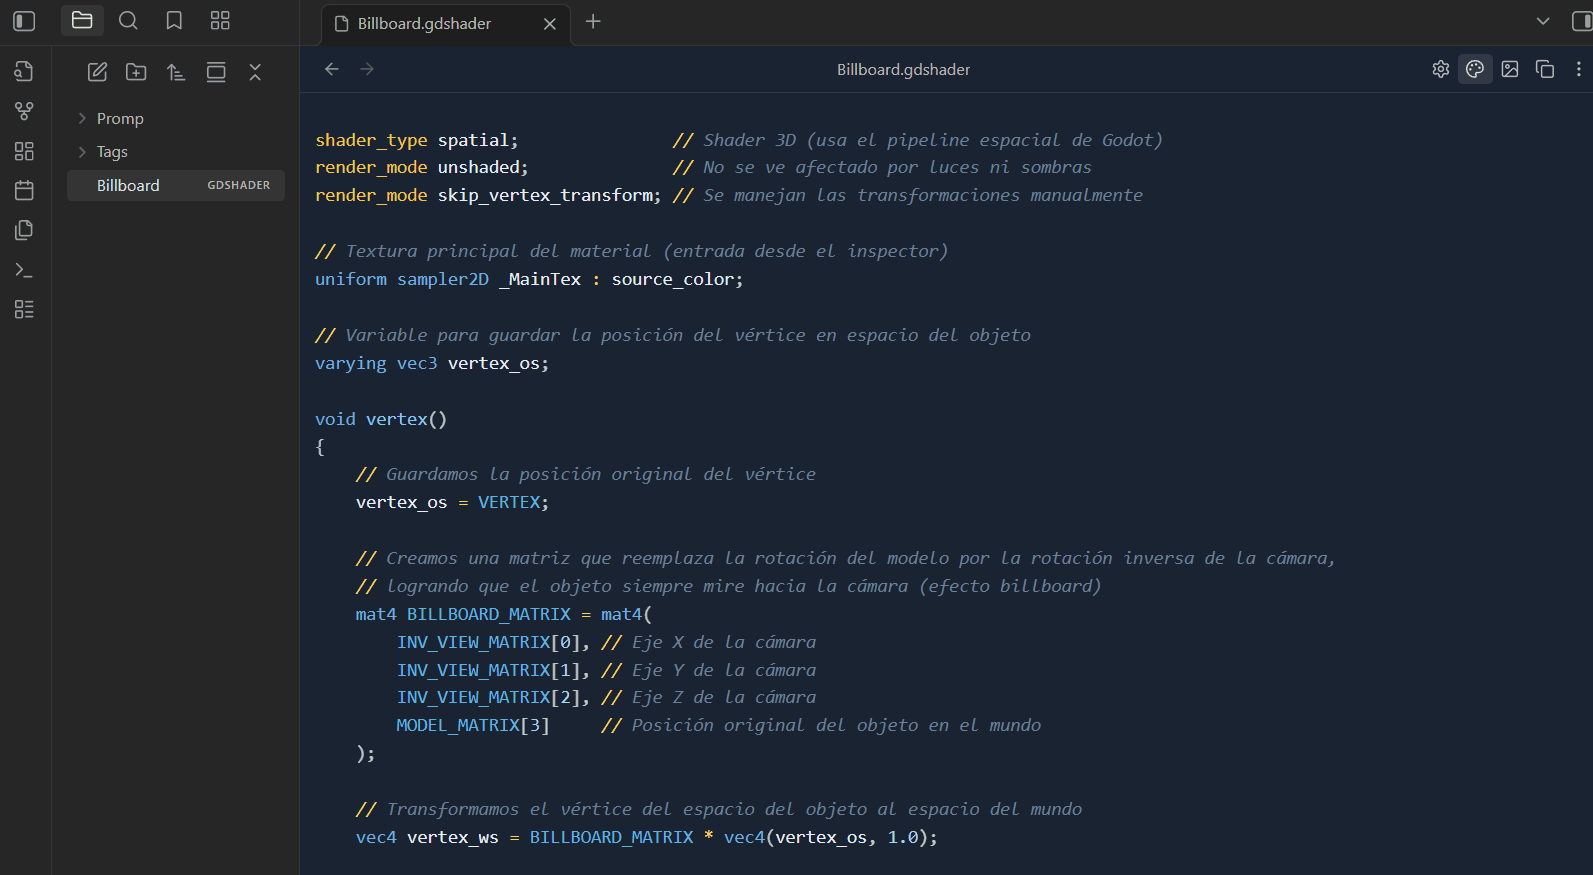Switch to the Search sidebar tab

point(128,21)
